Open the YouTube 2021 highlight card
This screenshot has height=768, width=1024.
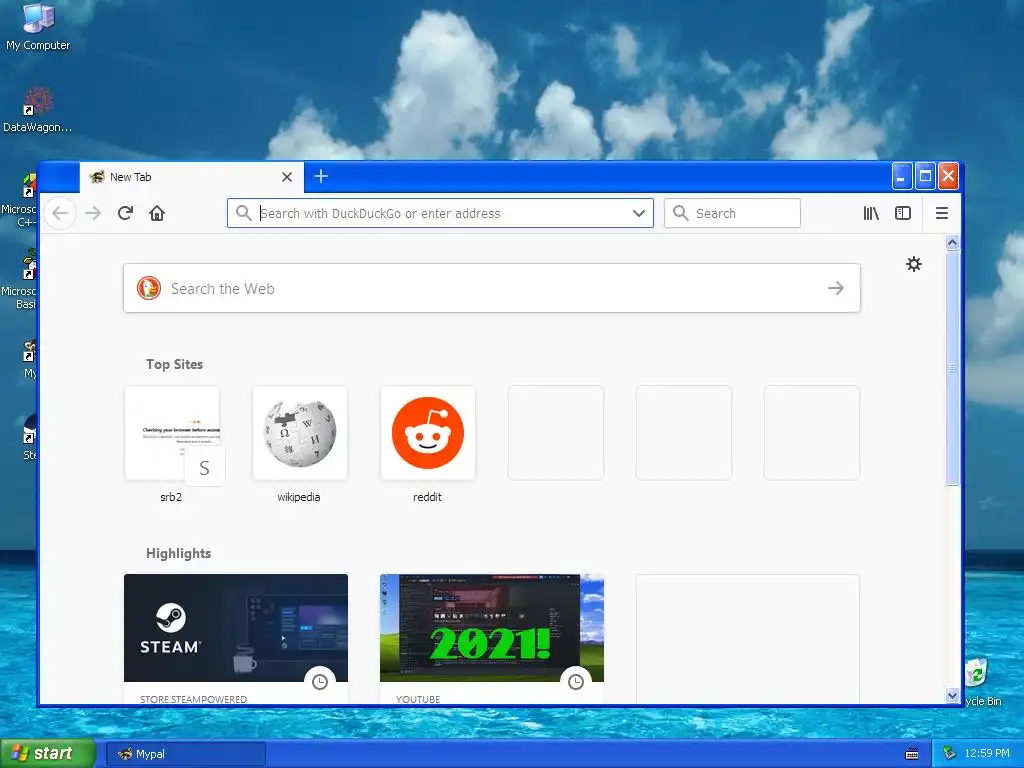coord(492,639)
